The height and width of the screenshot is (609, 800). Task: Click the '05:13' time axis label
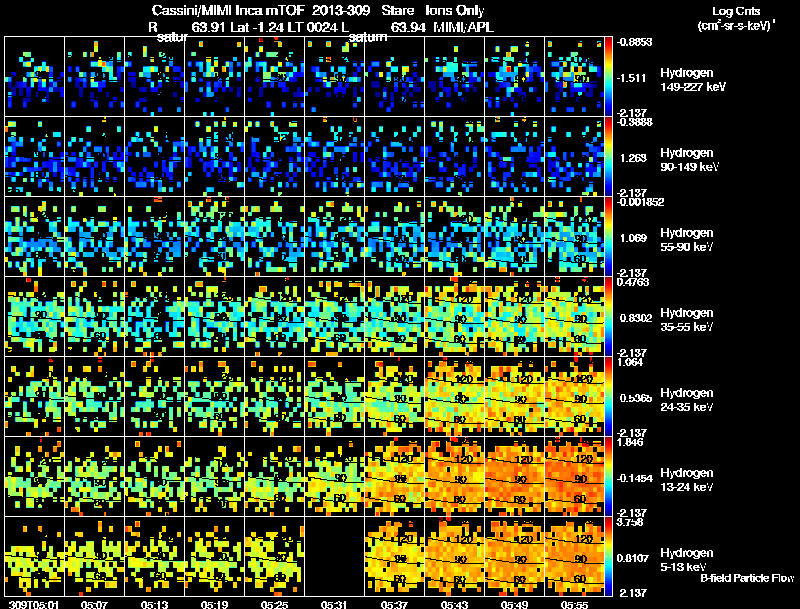coord(155,605)
